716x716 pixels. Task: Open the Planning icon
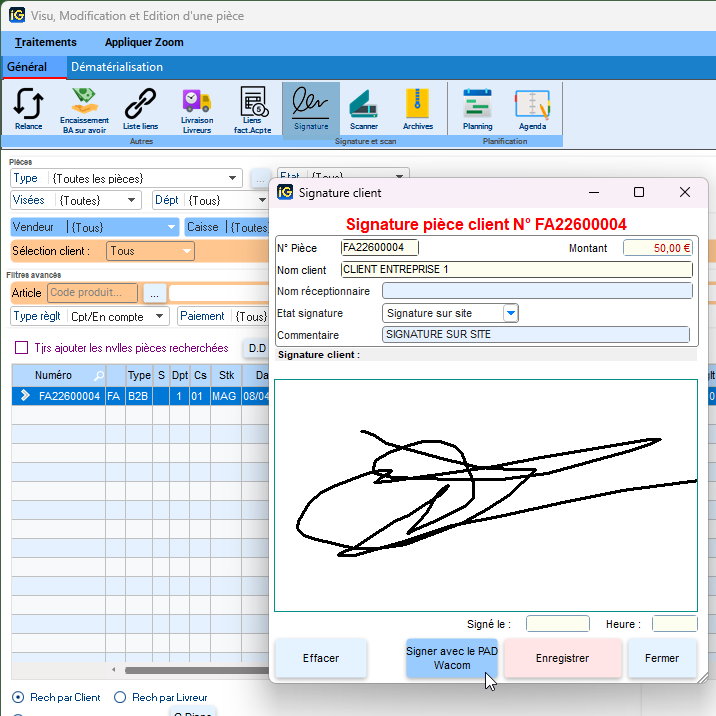[477, 108]
